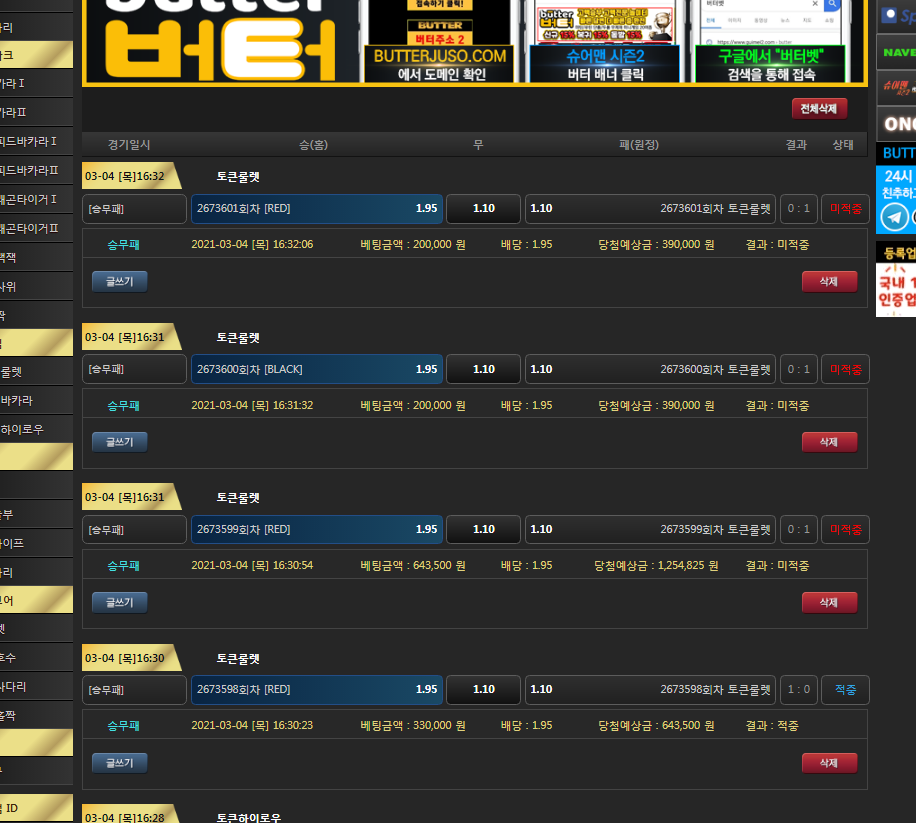
Task: Click 삭제 on the winning 2673598회차 bet
Action: pos(828,763)
